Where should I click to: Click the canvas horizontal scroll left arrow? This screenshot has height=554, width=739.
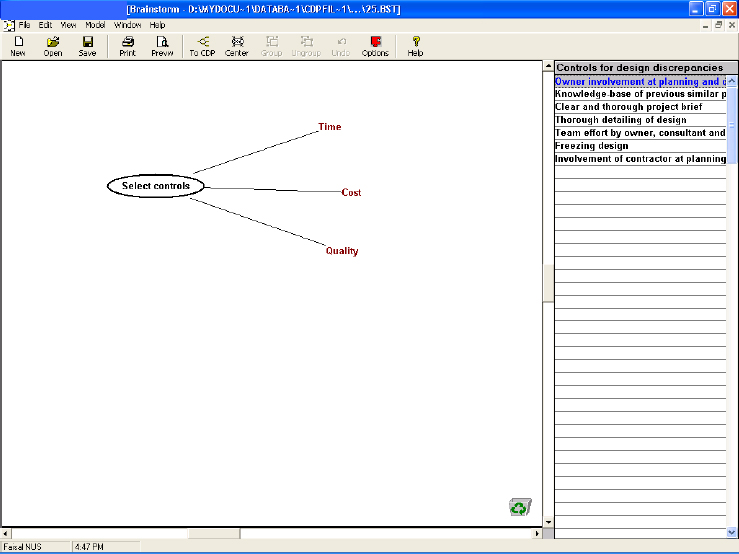[x=5, y=533]
